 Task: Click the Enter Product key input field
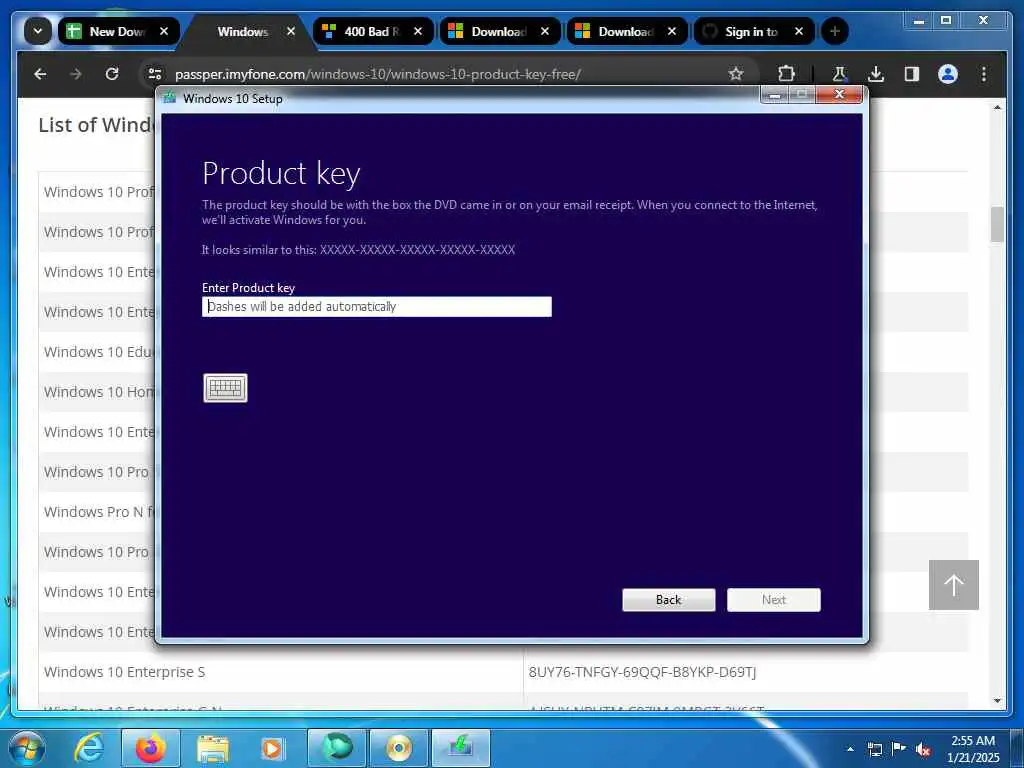377,306
